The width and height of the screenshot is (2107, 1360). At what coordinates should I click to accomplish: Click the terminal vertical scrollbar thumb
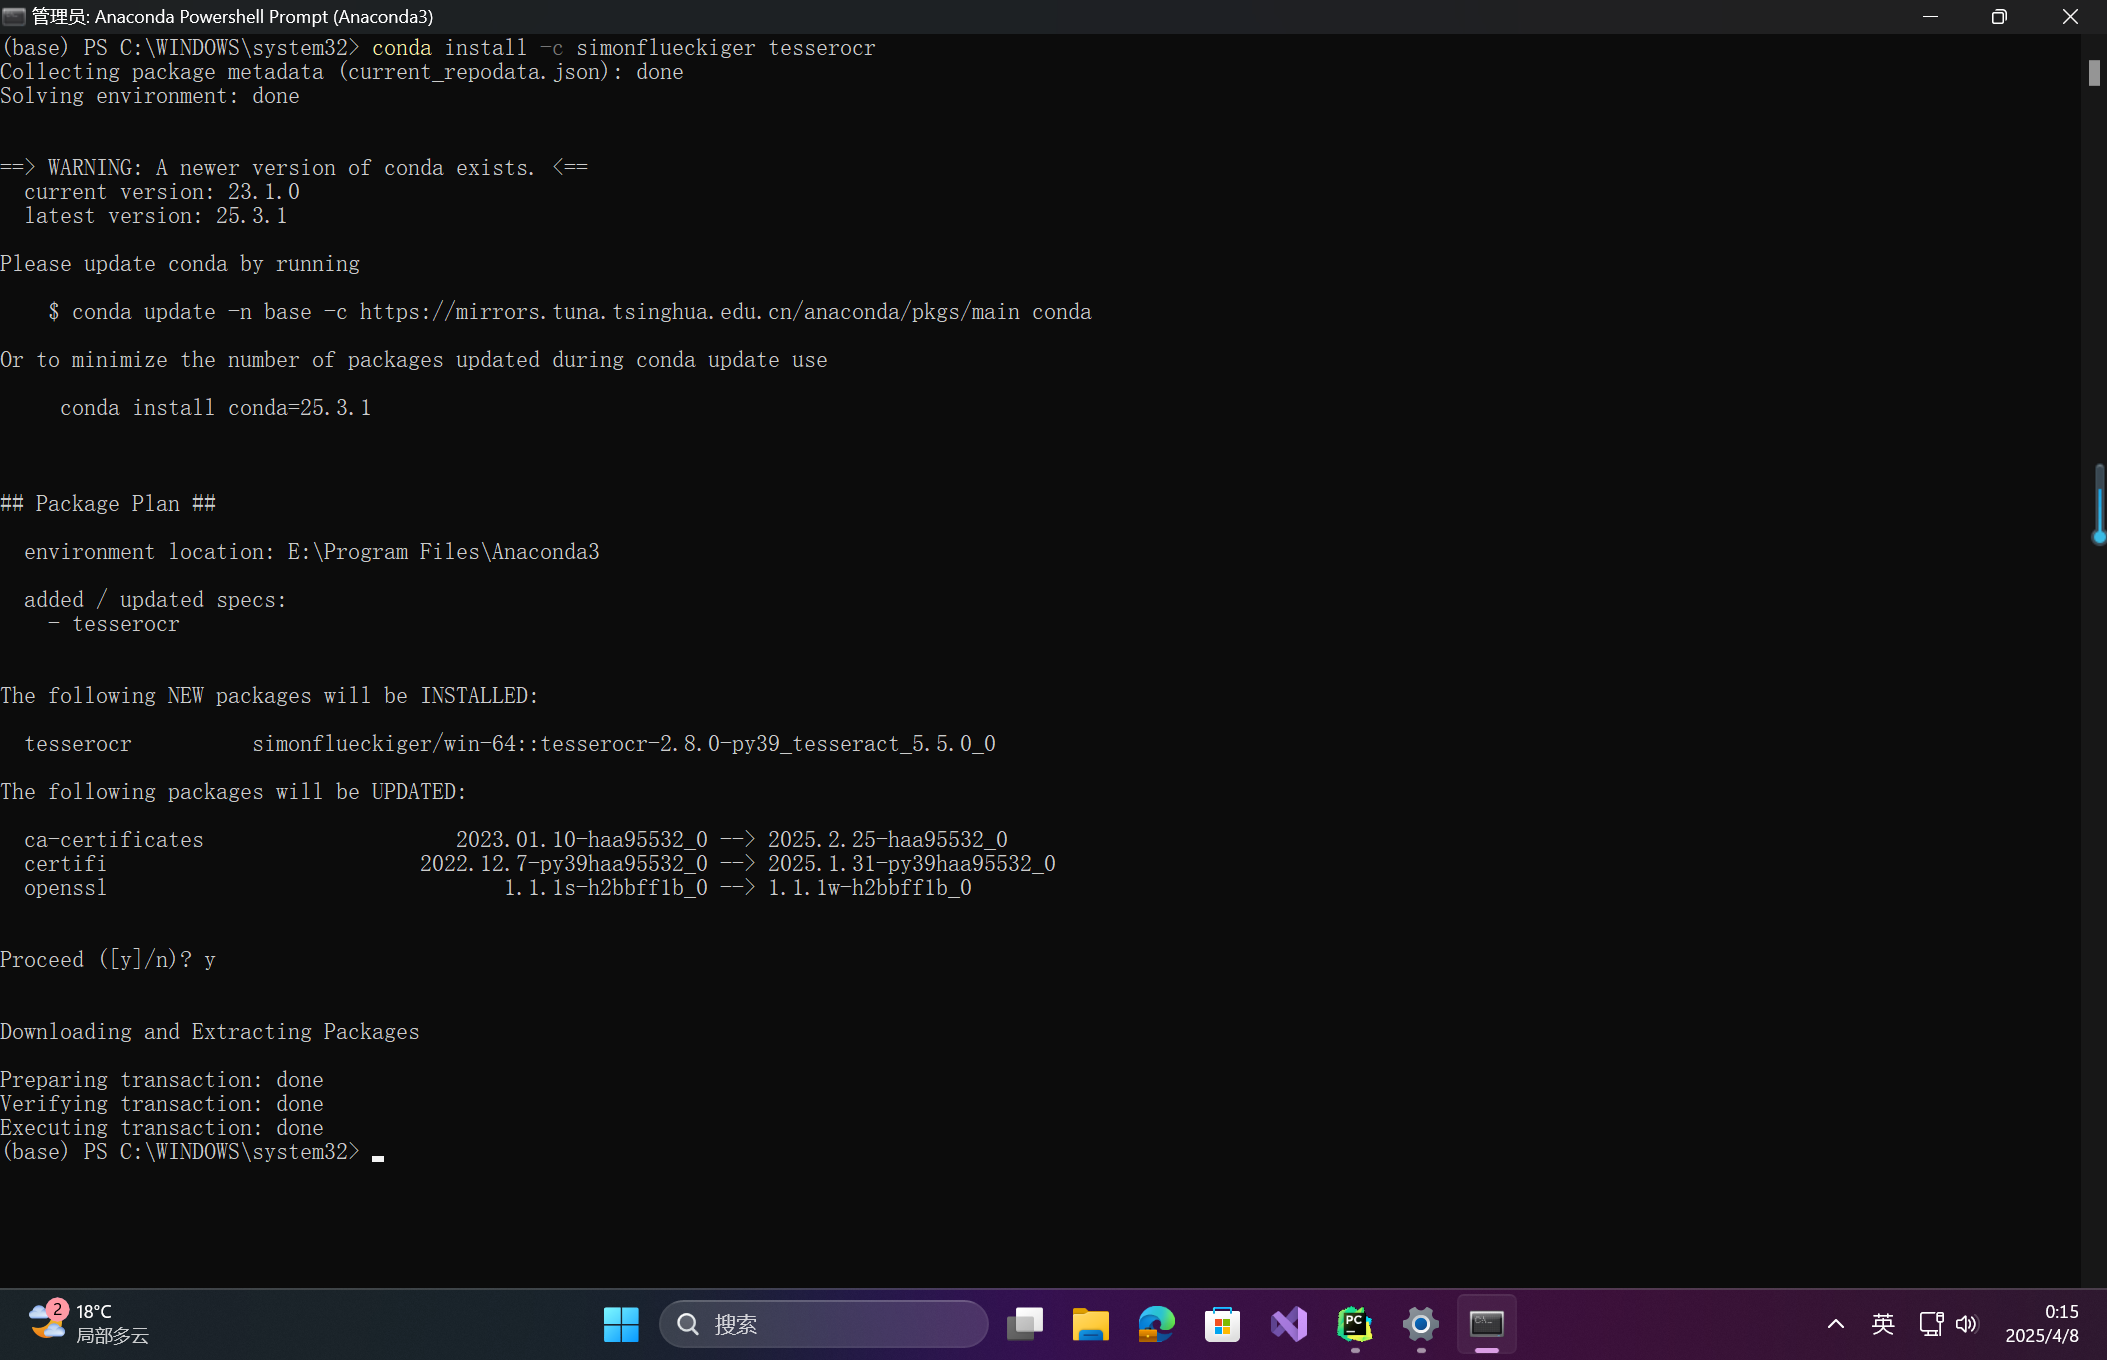2094,73
